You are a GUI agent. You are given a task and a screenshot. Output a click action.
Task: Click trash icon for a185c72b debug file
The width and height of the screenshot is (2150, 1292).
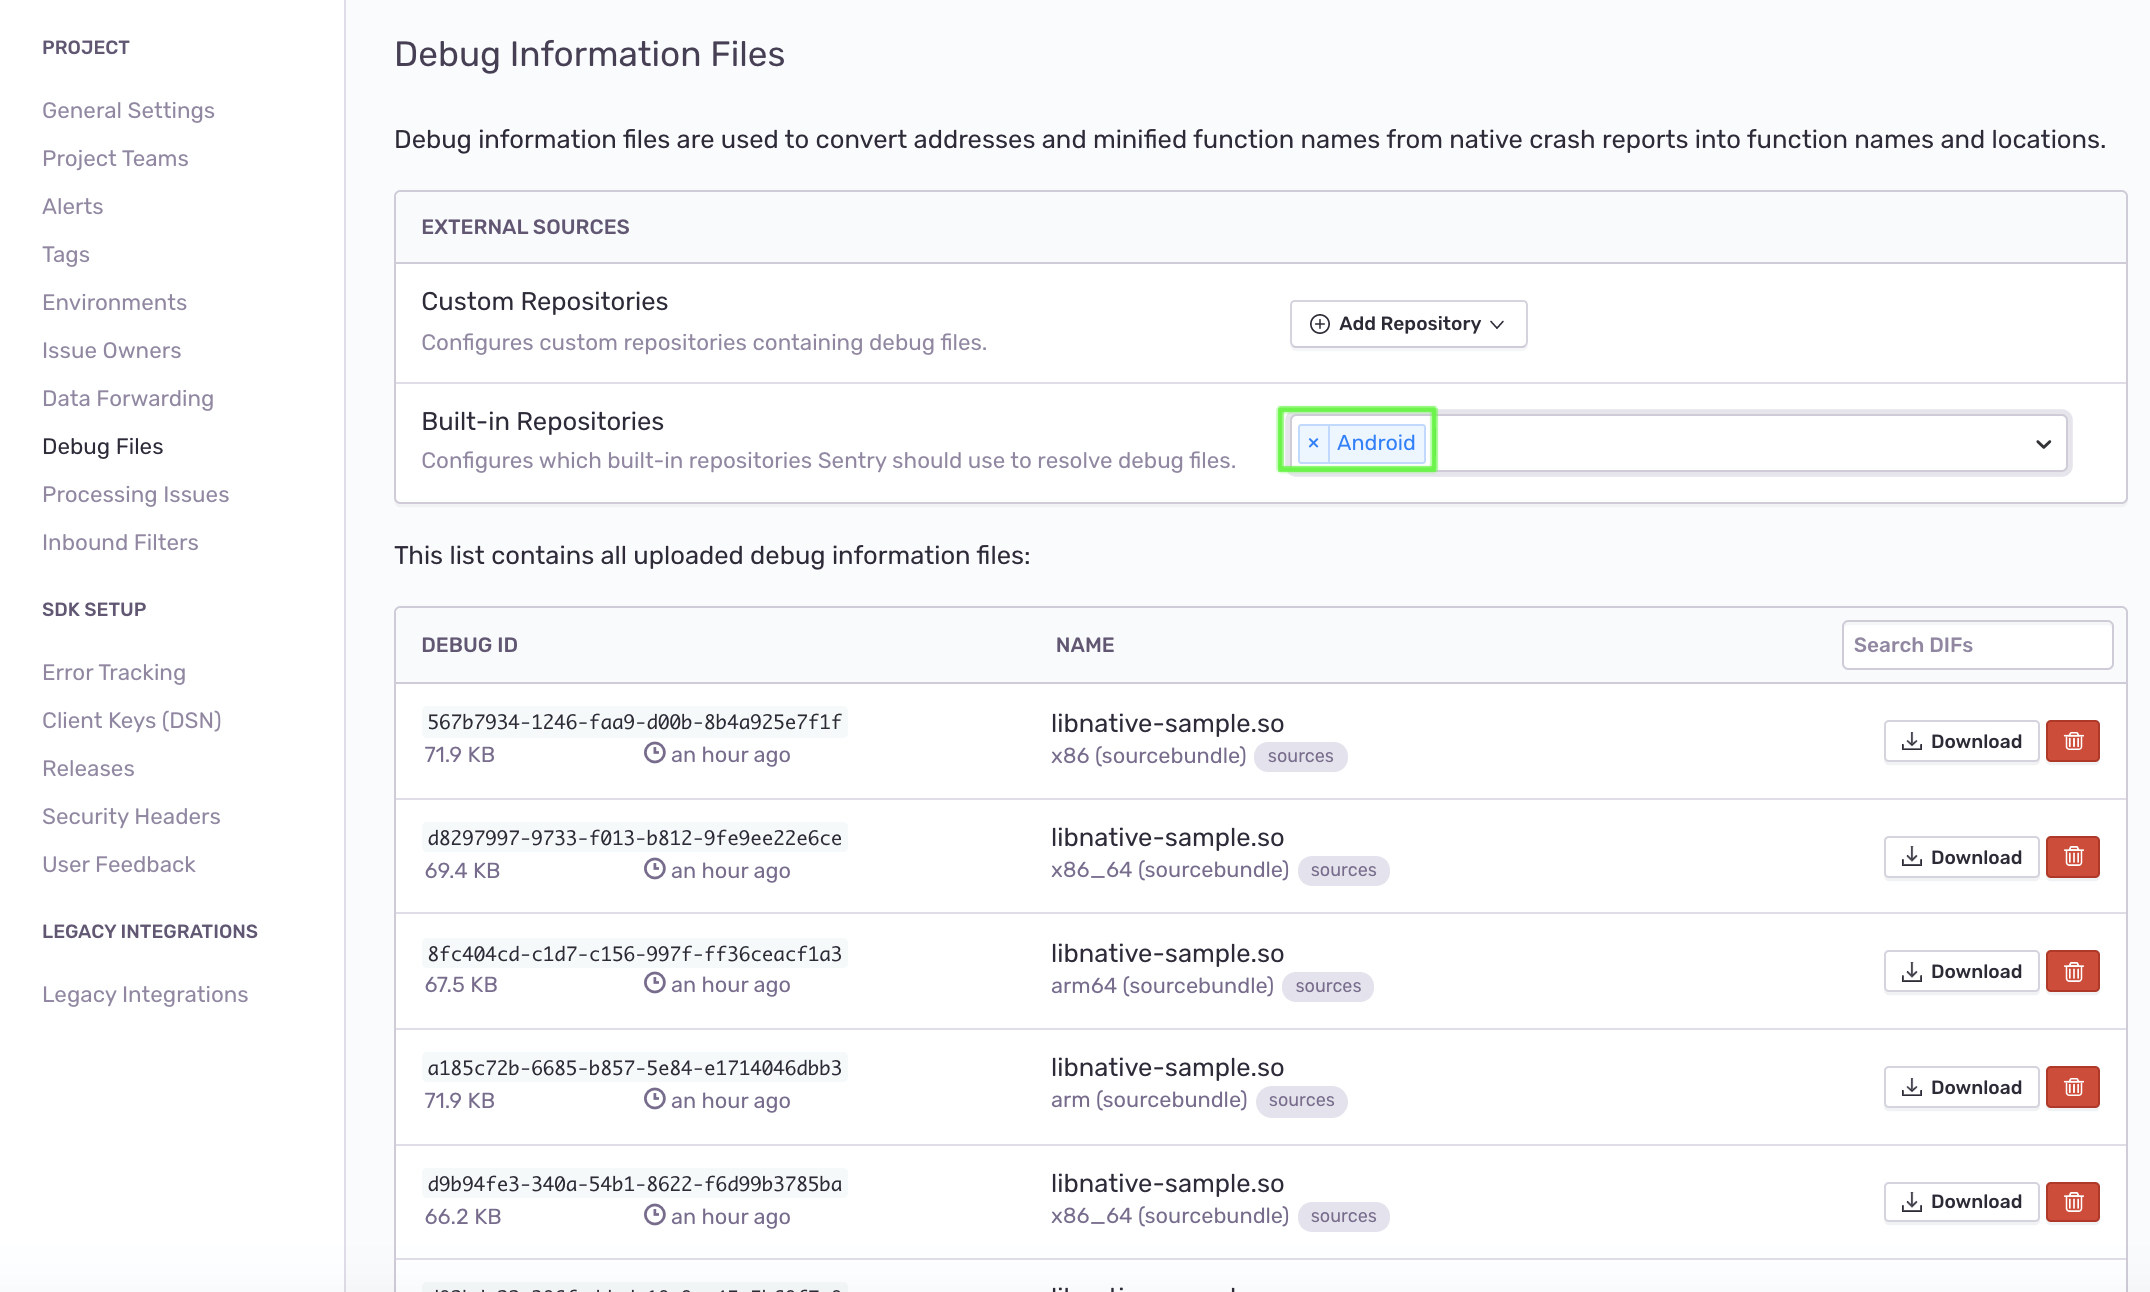tap(2072, 1087)
